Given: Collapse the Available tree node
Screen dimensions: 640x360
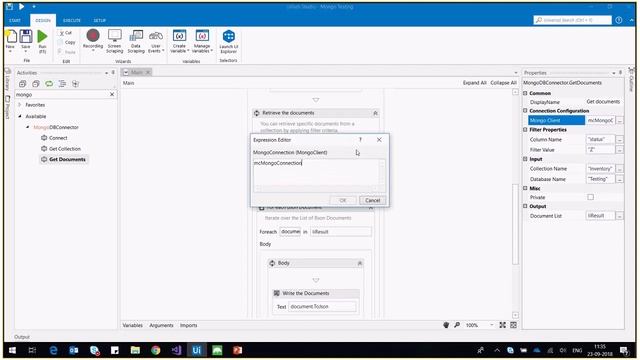Looking at the screenshot, I should click(20, 116).
